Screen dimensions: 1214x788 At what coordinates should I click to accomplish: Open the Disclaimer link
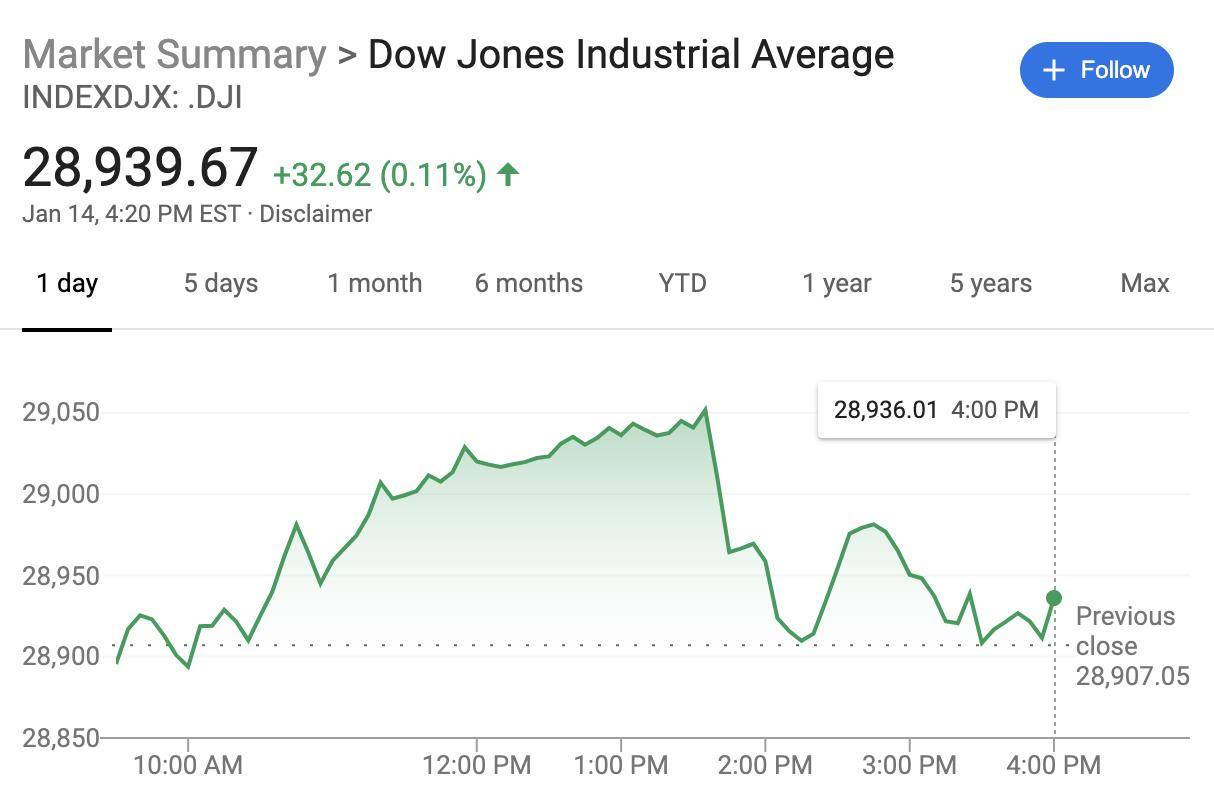click(x=315, y=214)
